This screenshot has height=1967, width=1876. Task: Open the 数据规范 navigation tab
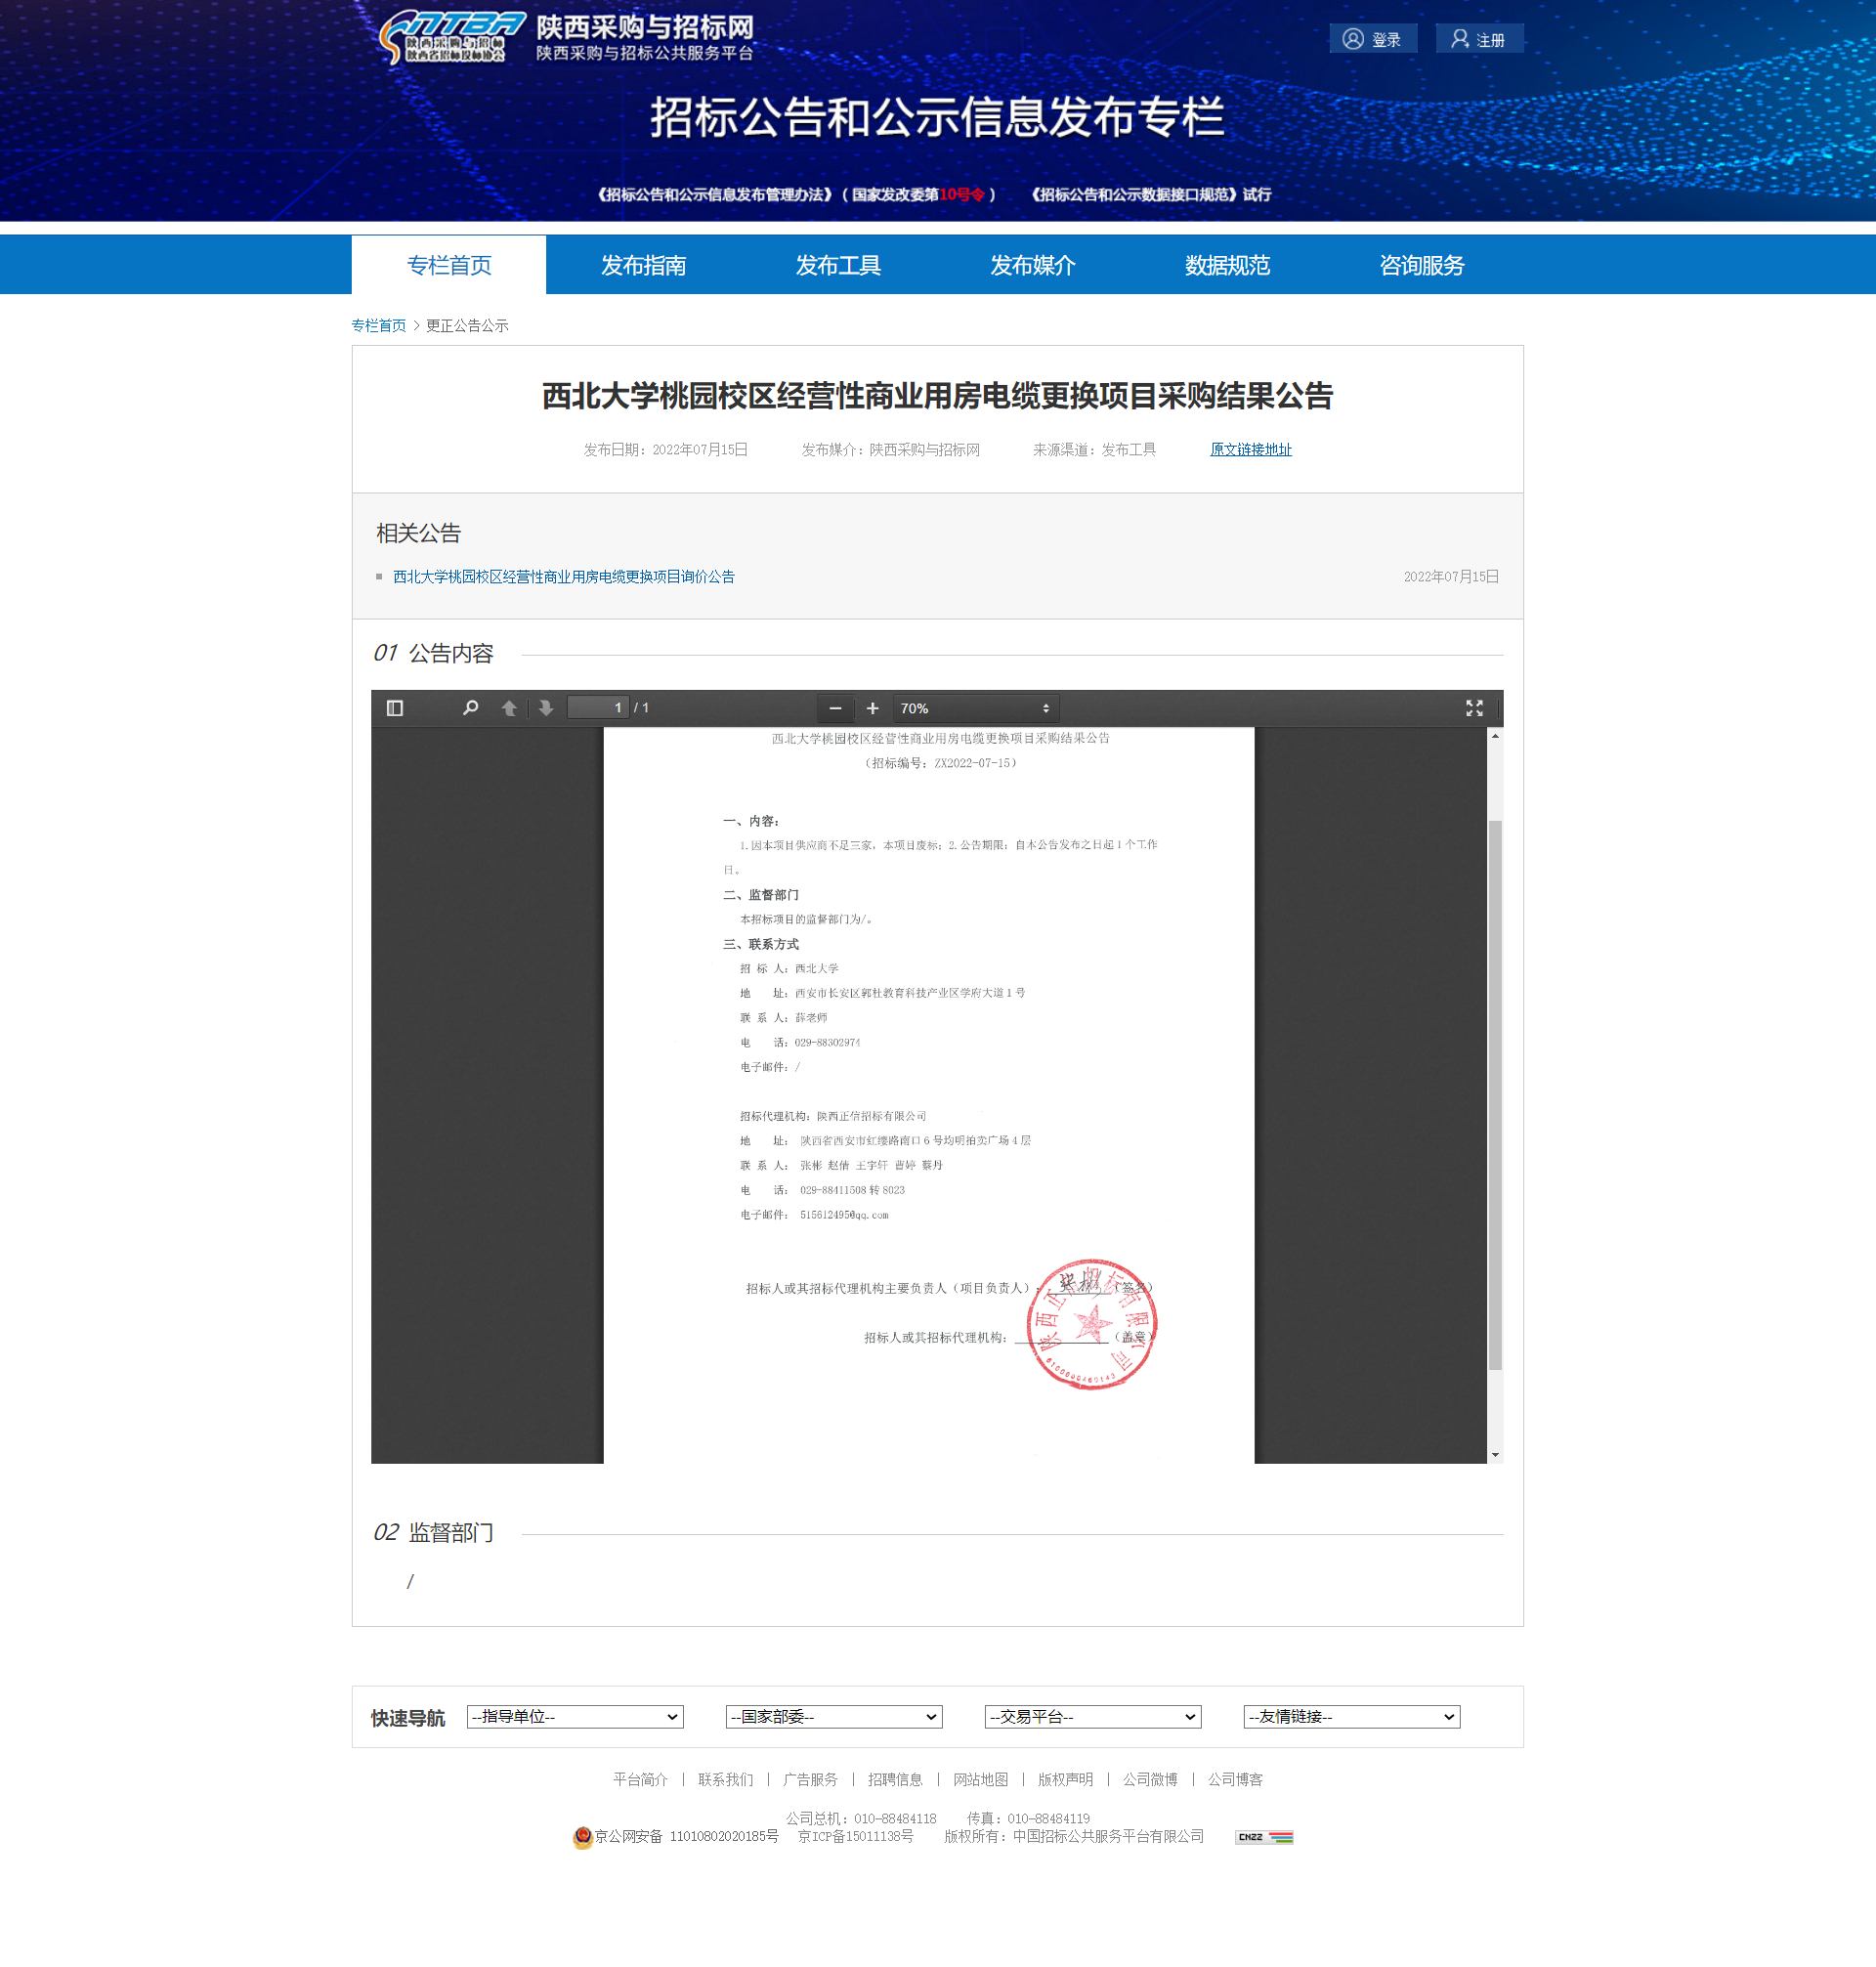point(1227,265)
